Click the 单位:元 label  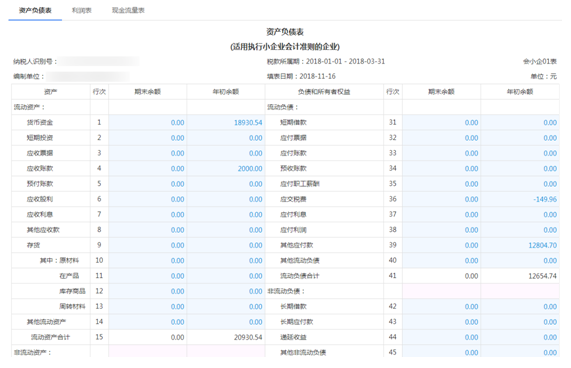coord(544,76)
